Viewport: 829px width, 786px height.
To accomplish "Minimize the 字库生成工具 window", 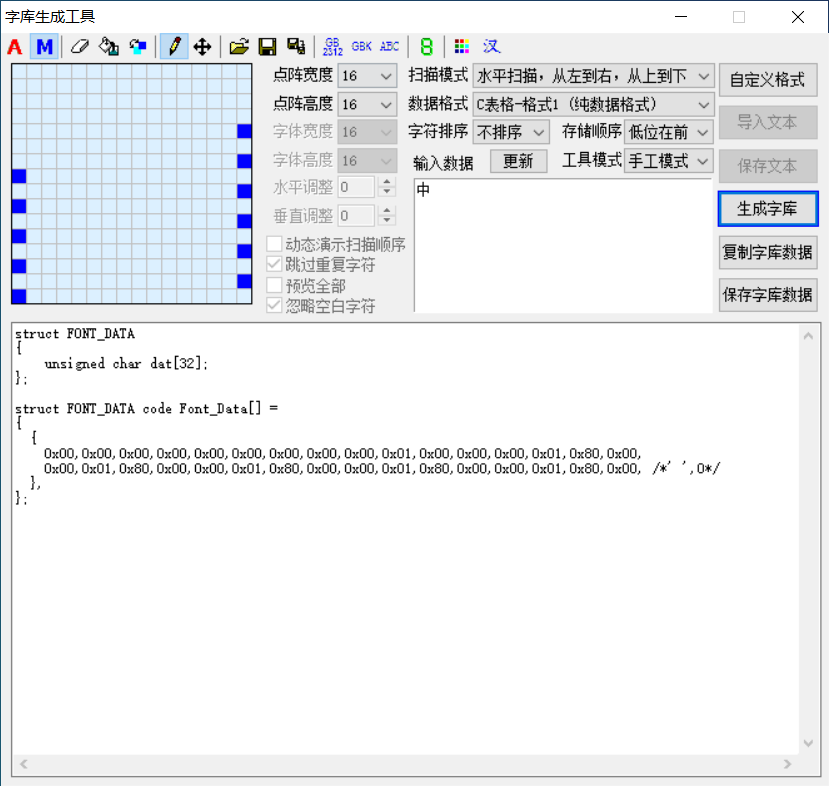I will 681,17.
